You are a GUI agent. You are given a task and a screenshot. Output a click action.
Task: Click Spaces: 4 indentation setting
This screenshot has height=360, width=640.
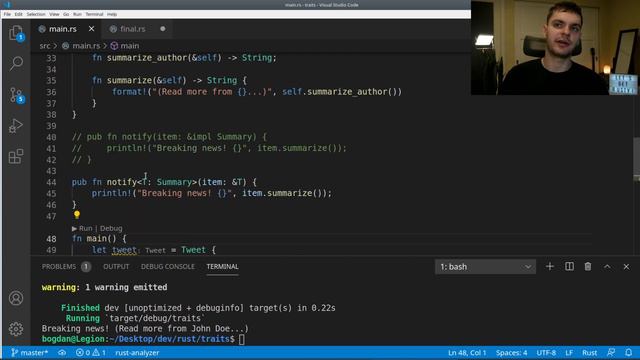click(x=511, y=353)
